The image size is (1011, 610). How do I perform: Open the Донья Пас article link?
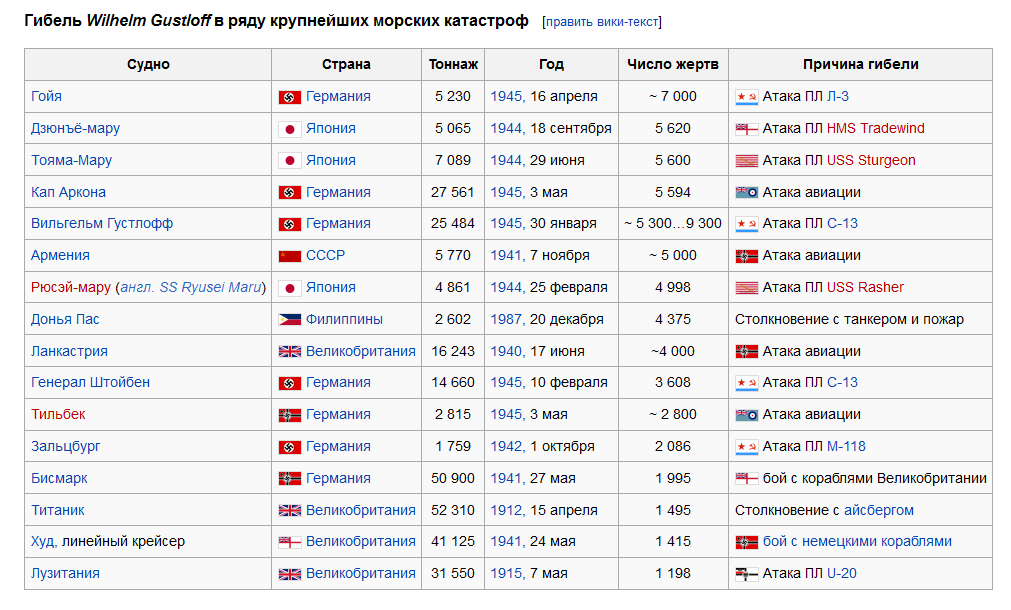point(65,320)
